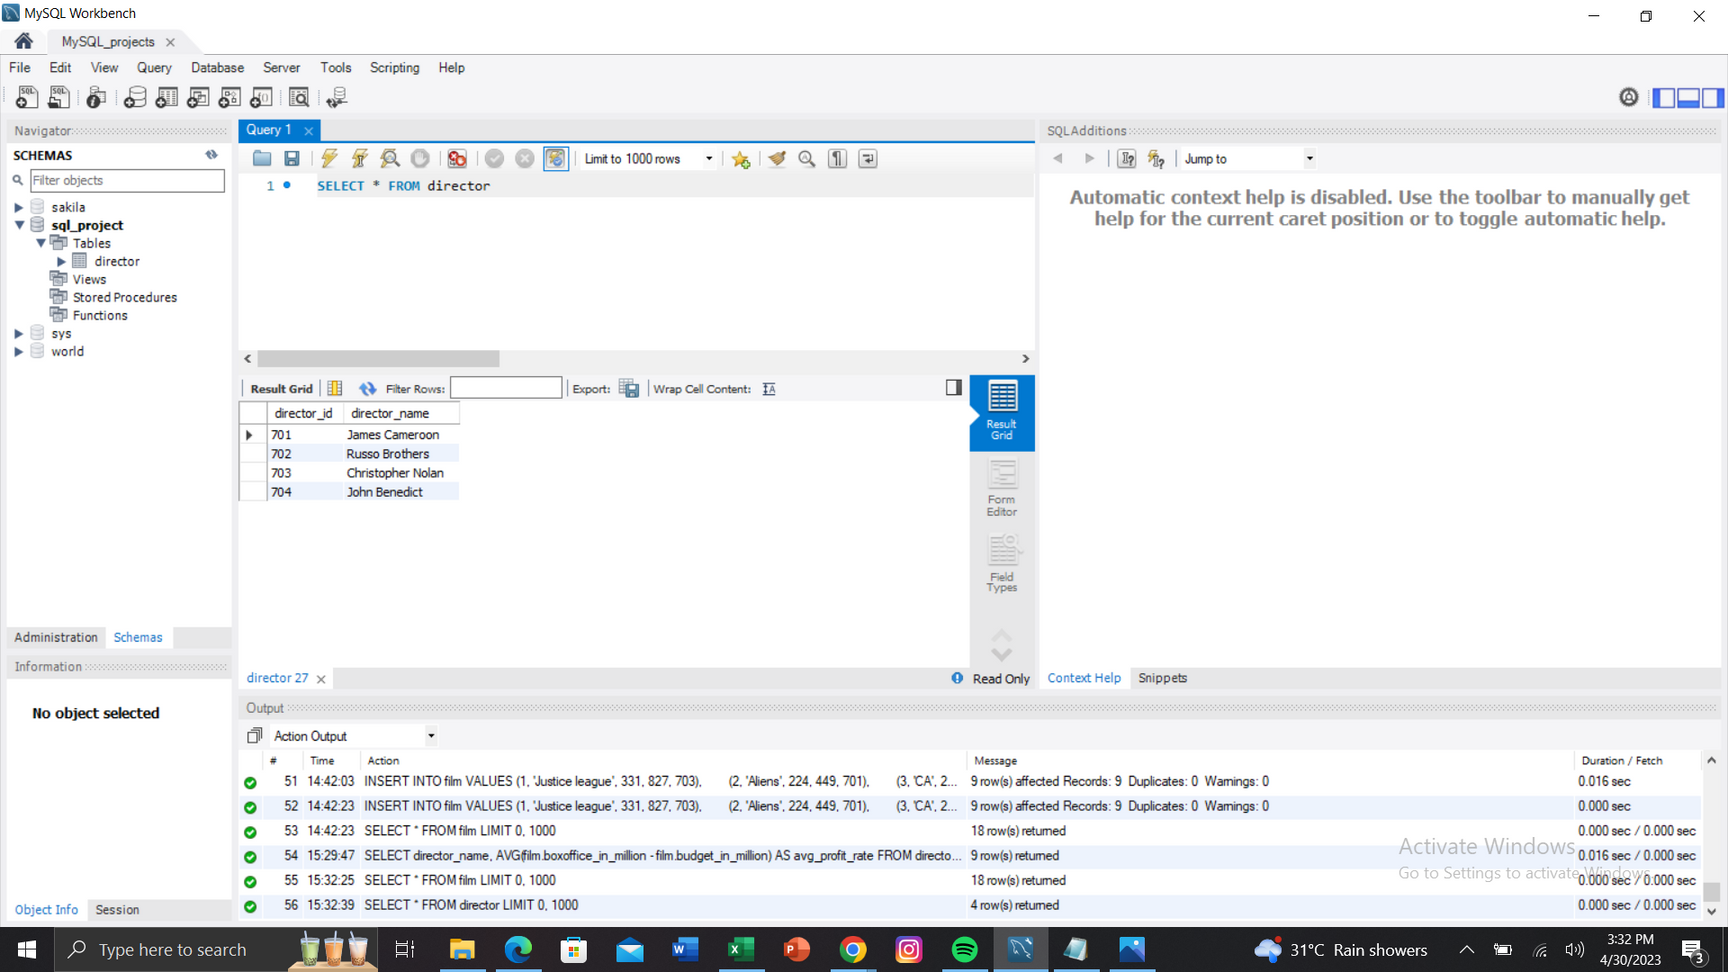Screen dimensions: 1728x972
Task: Open the Server menu
Action: (x=281, y=68)
